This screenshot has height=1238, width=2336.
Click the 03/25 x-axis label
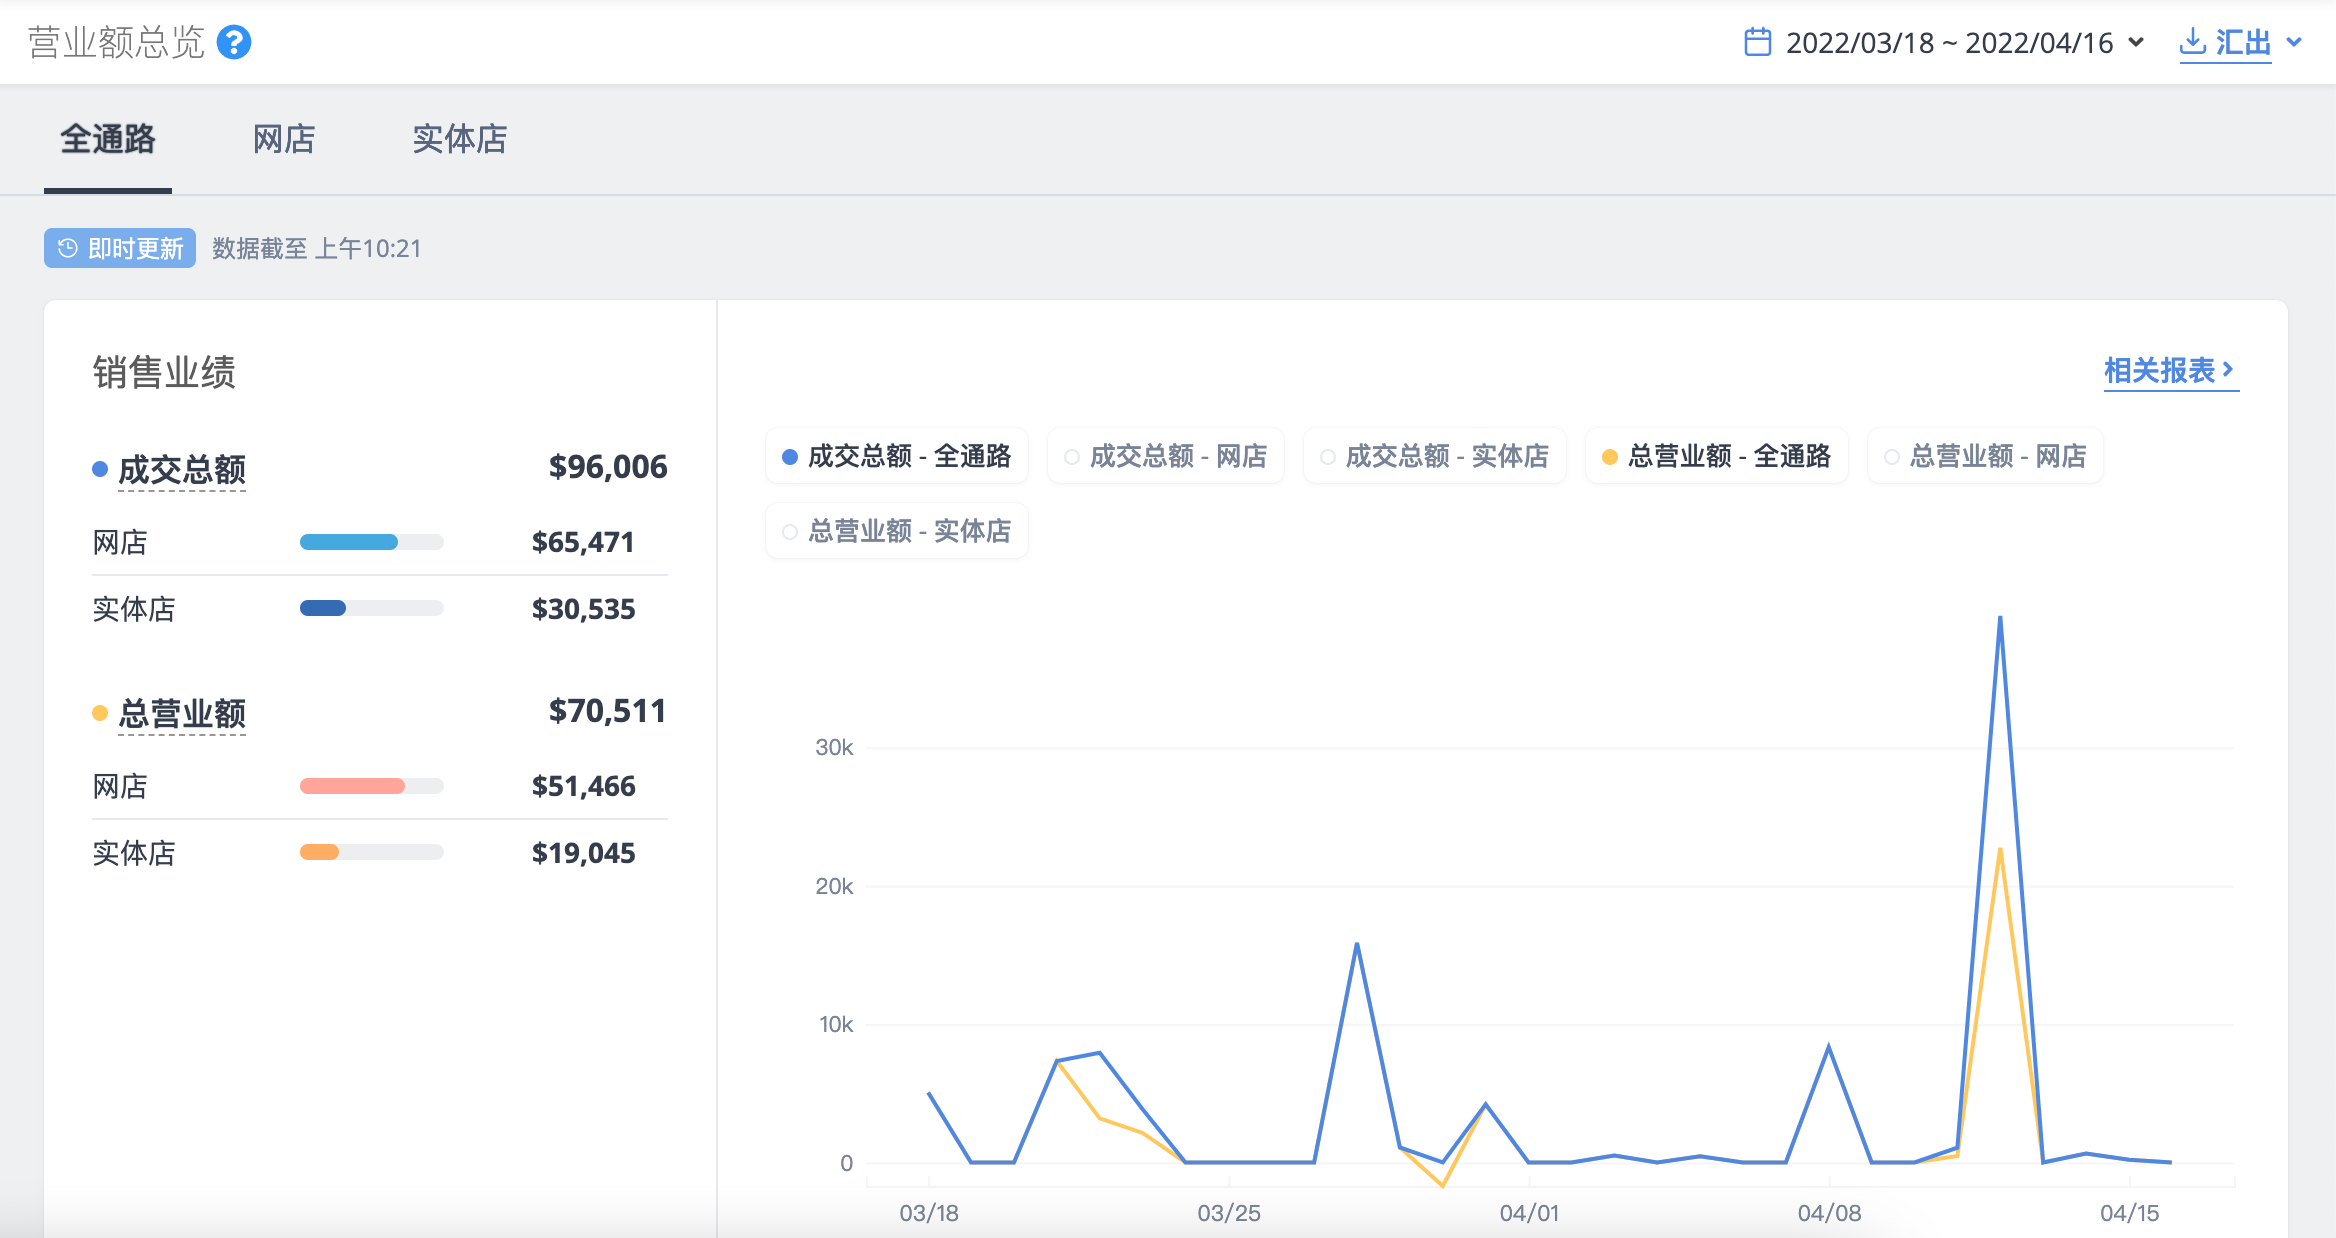(x=1229, y=1213)
